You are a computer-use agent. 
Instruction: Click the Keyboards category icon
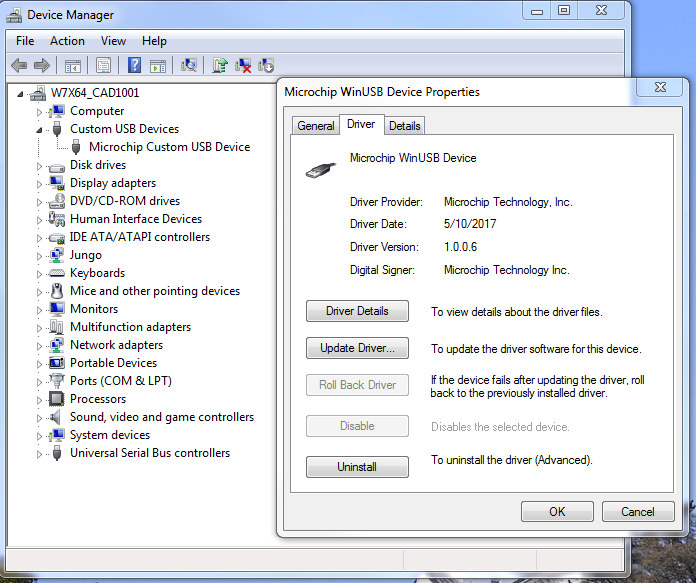57,273
